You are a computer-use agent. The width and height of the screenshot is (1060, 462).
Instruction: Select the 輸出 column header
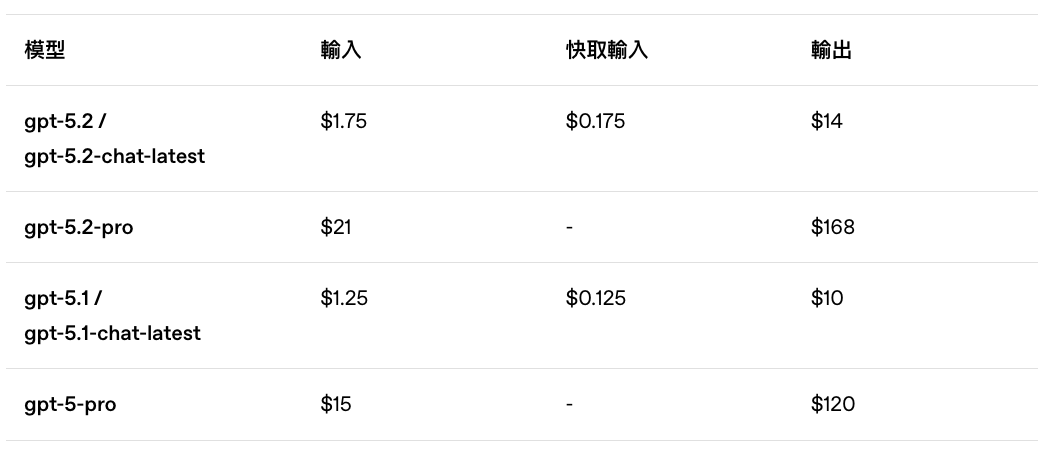pos(831,50)
